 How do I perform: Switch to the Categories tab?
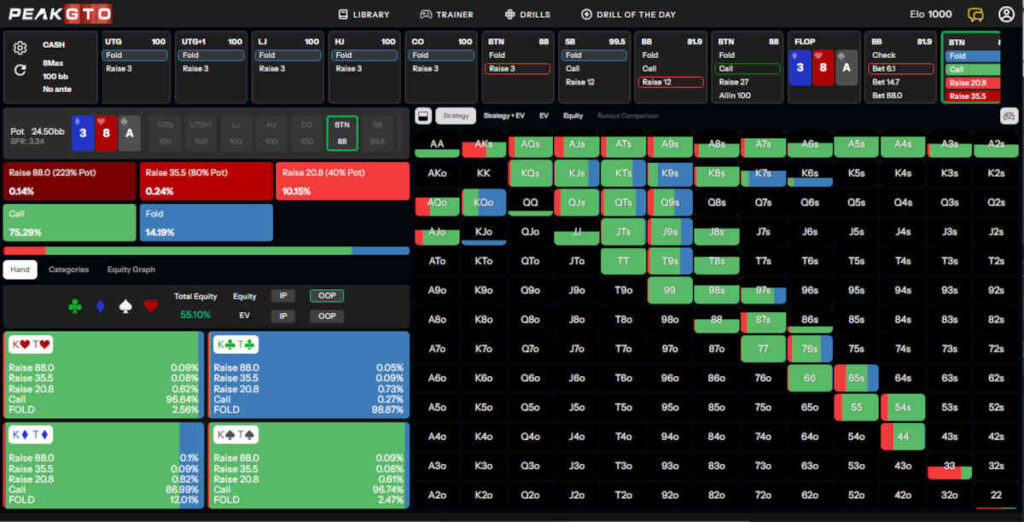click(x=69, y=269)
